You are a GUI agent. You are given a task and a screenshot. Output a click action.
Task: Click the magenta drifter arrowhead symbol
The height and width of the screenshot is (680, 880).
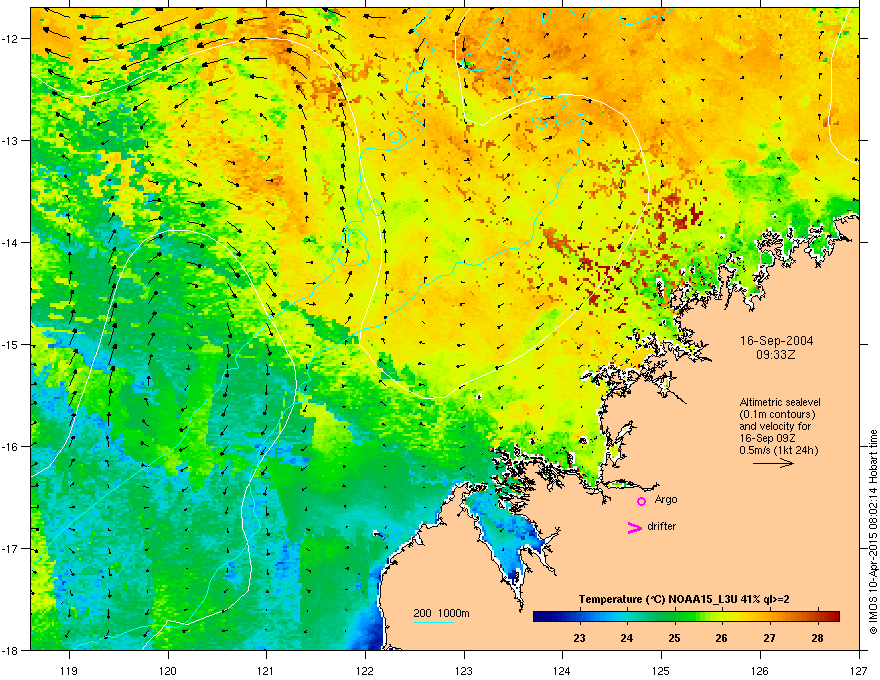click(x=635, y=527)
